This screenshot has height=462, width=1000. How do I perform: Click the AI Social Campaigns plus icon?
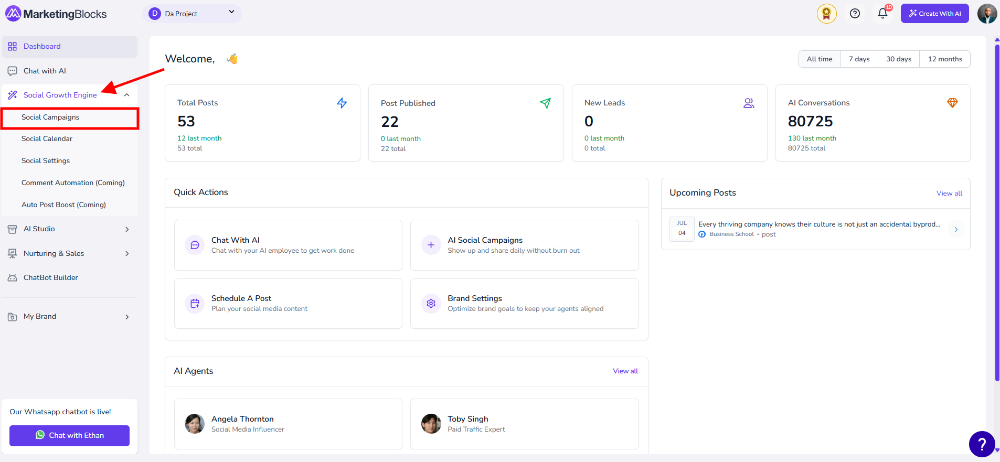pyautogui.click(x=431, y=245)
